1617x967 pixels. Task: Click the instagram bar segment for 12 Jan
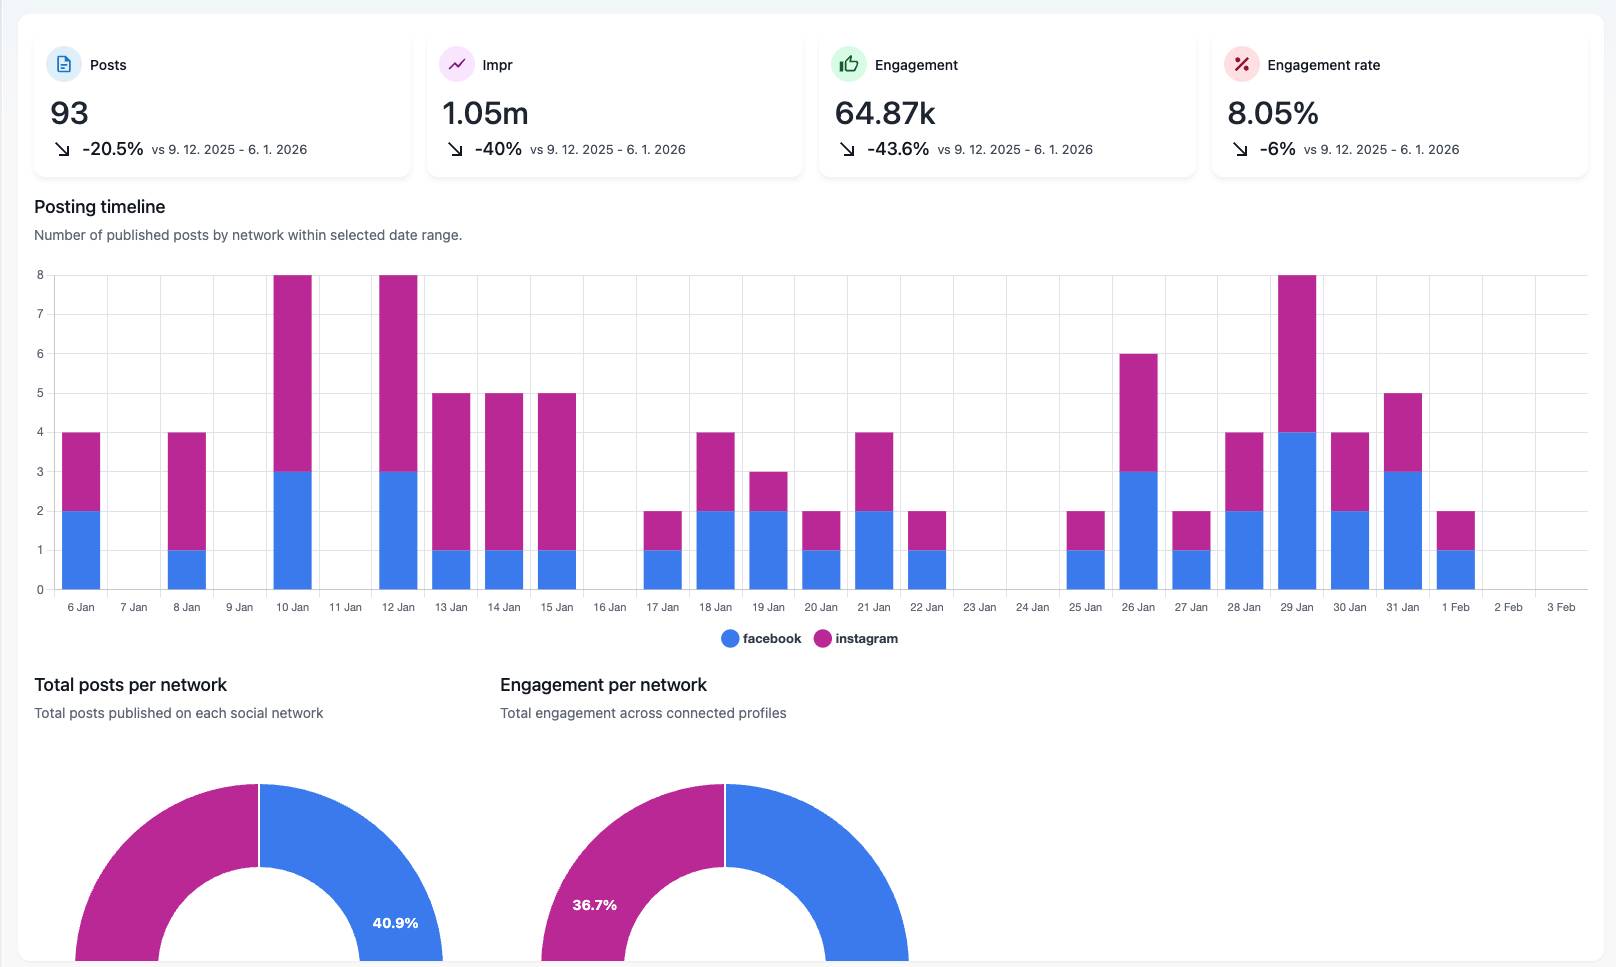click(398, 373)
